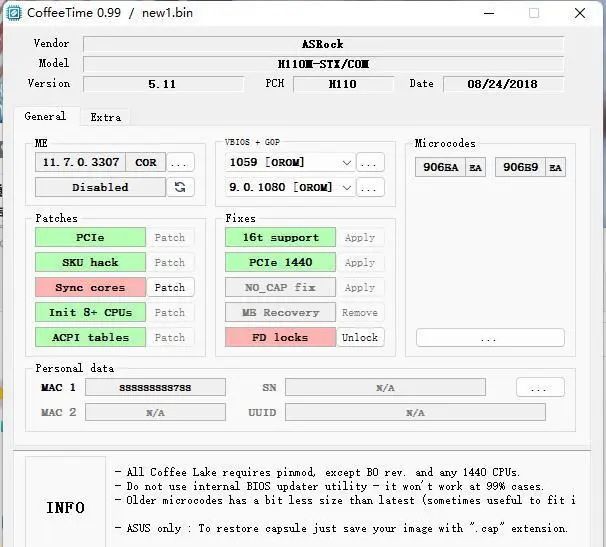Screen dimensions: 606x547
Task: Click the ACPI tables status
Action: (90, 337)
